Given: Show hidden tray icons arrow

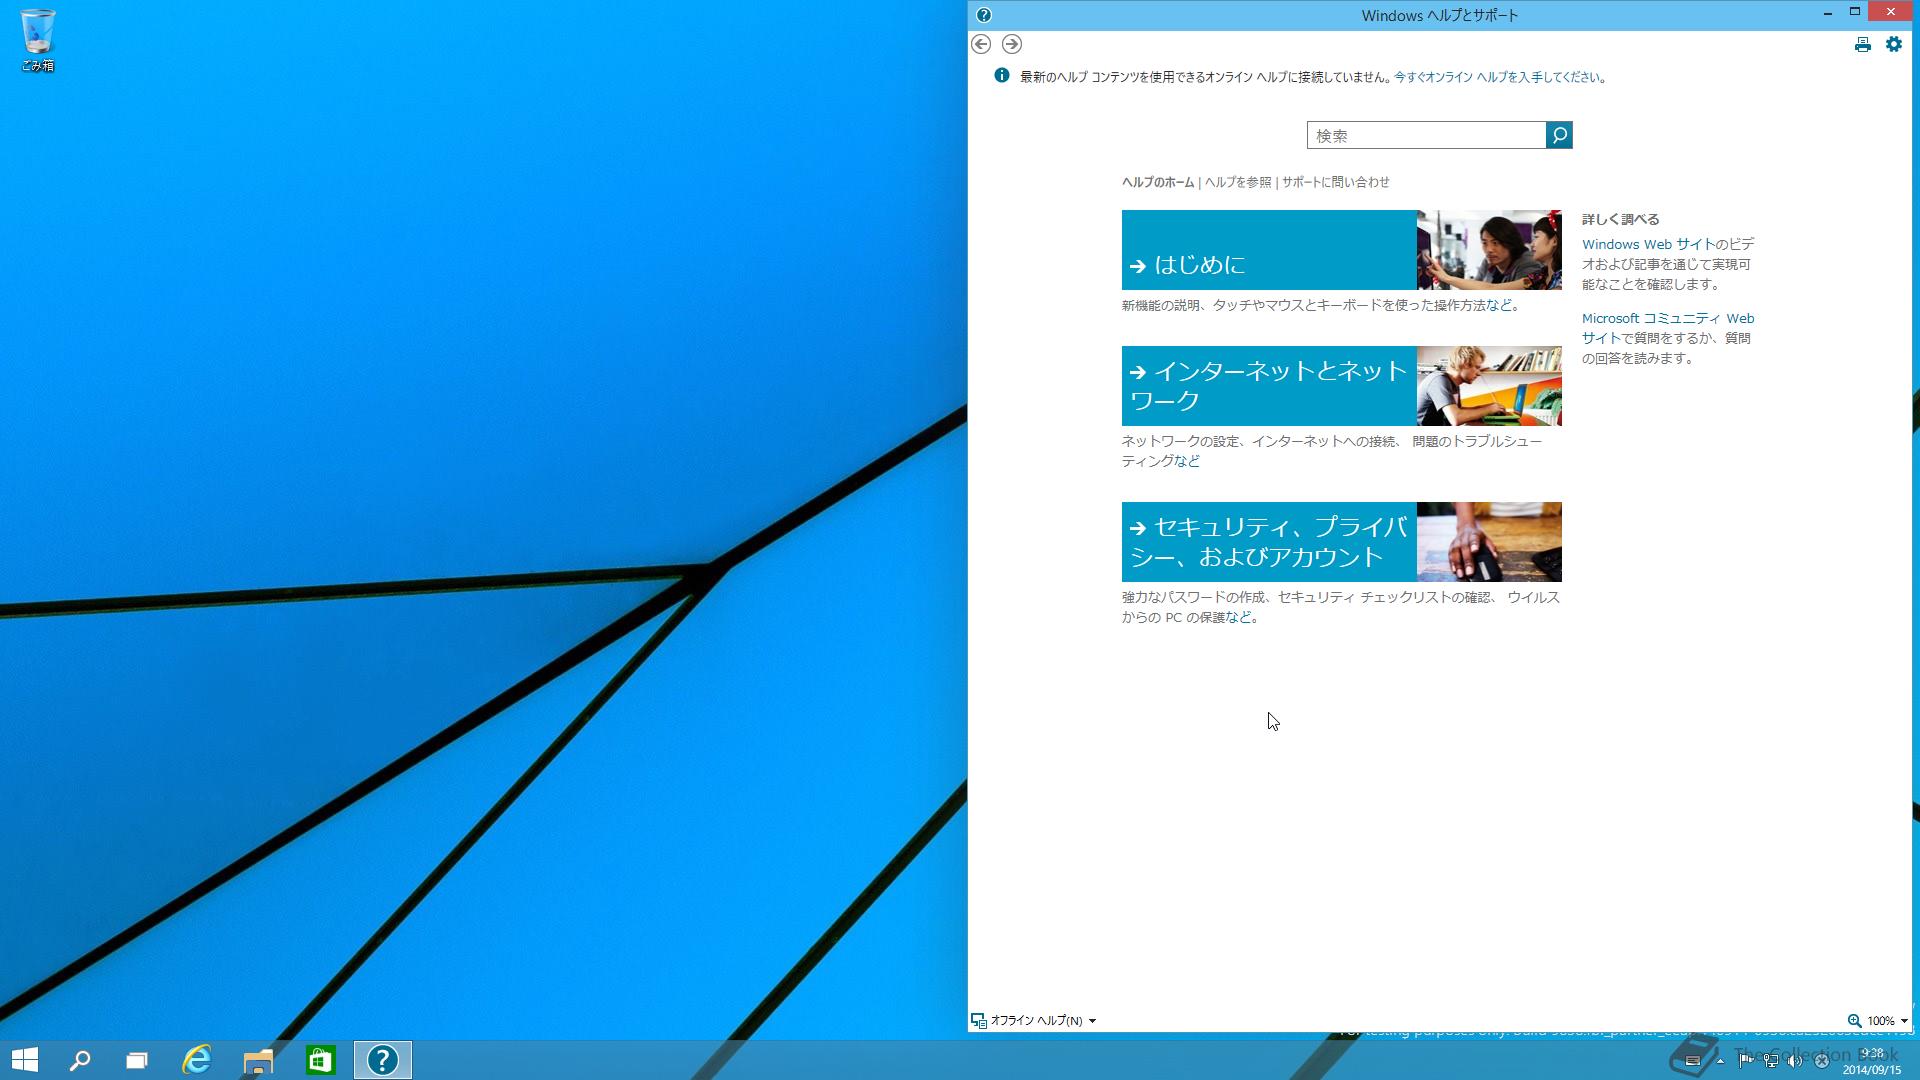Looking at the screenshot, I should 1720,1061.
